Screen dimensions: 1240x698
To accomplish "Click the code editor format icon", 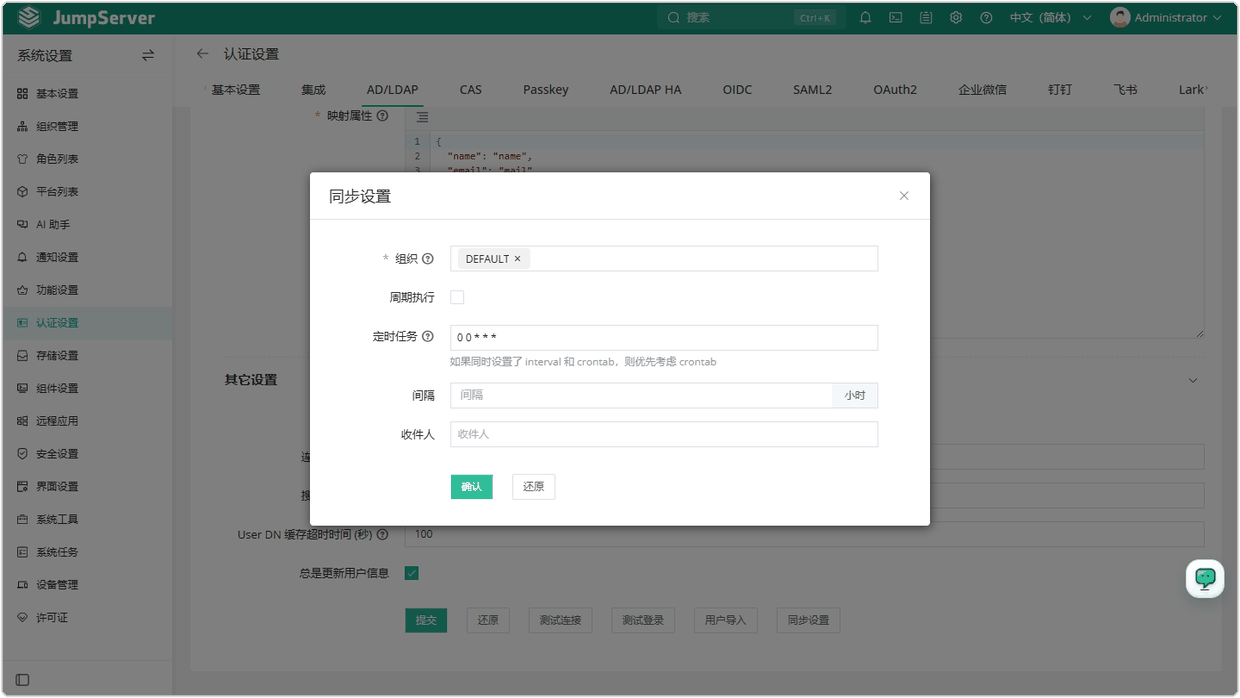I will (423, 117).
